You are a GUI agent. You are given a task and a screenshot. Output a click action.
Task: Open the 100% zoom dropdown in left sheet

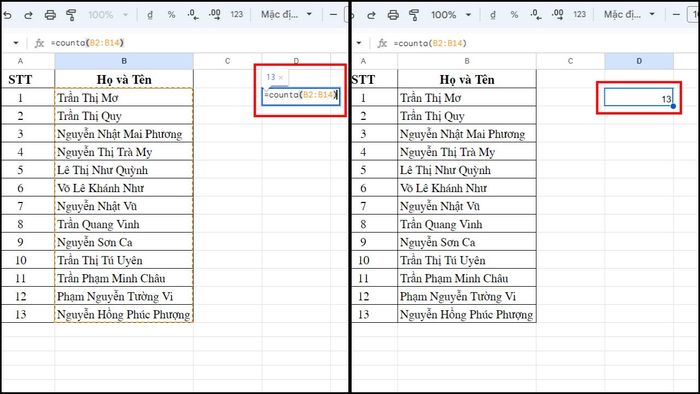coord(108,15)
